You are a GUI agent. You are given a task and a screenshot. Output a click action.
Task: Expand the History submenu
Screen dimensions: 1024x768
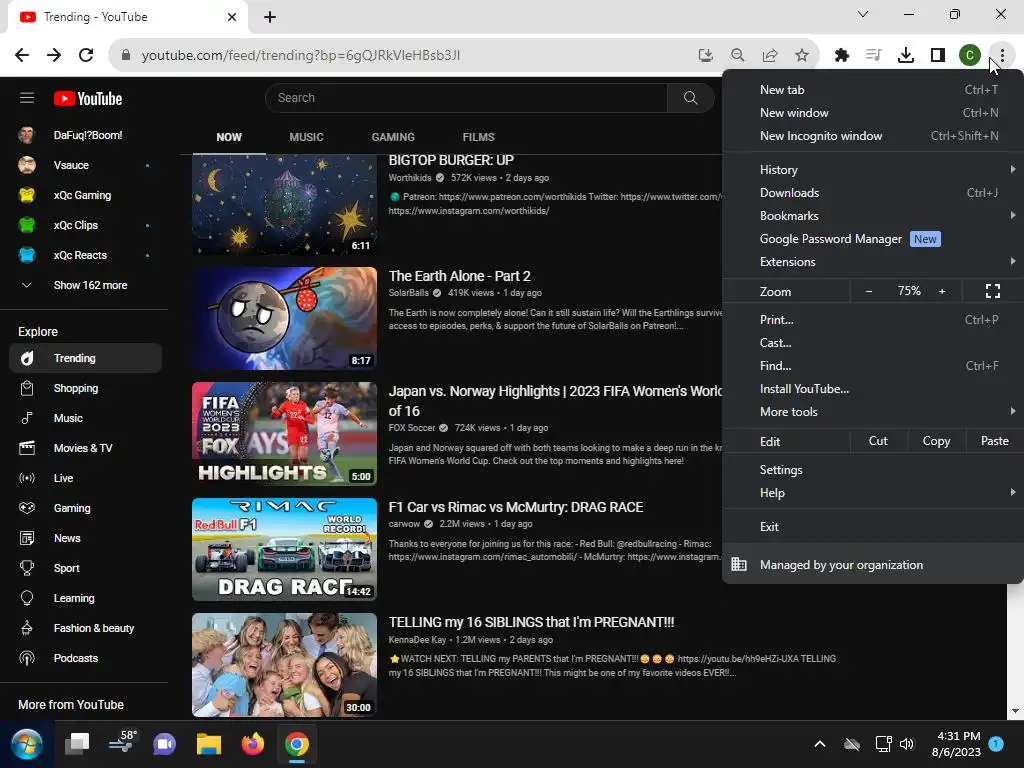(x=873, y=170)
